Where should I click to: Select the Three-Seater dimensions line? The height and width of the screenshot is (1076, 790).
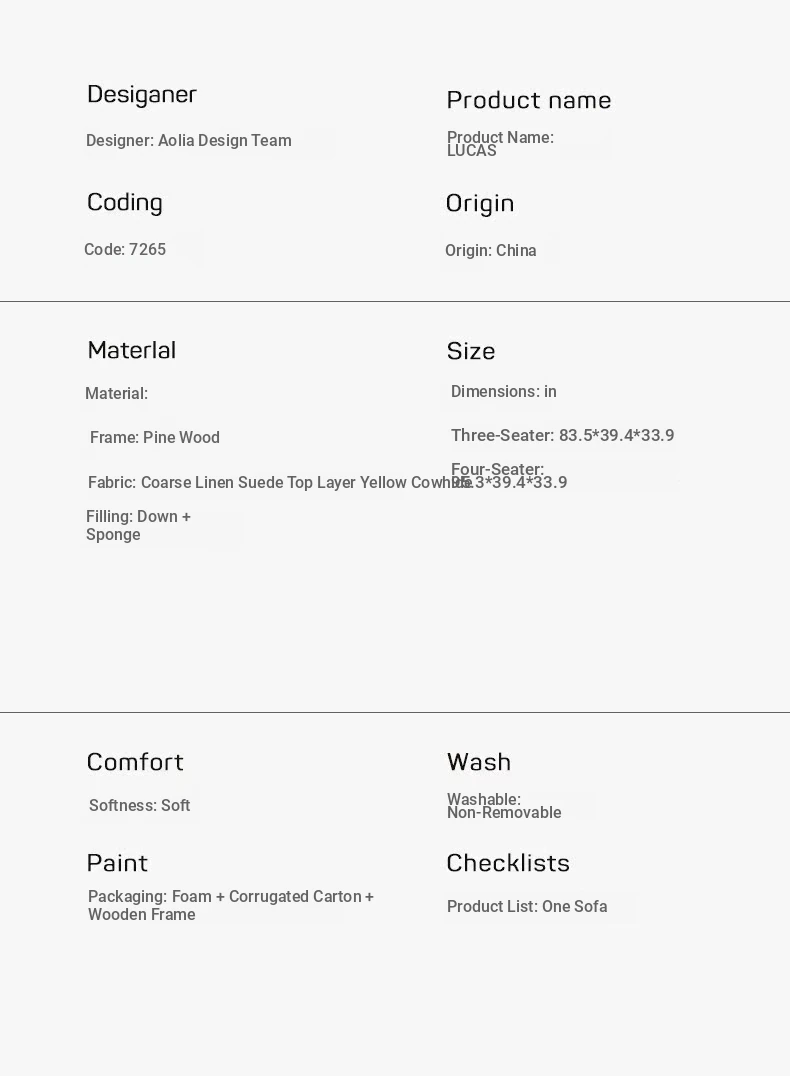(562, 436)
